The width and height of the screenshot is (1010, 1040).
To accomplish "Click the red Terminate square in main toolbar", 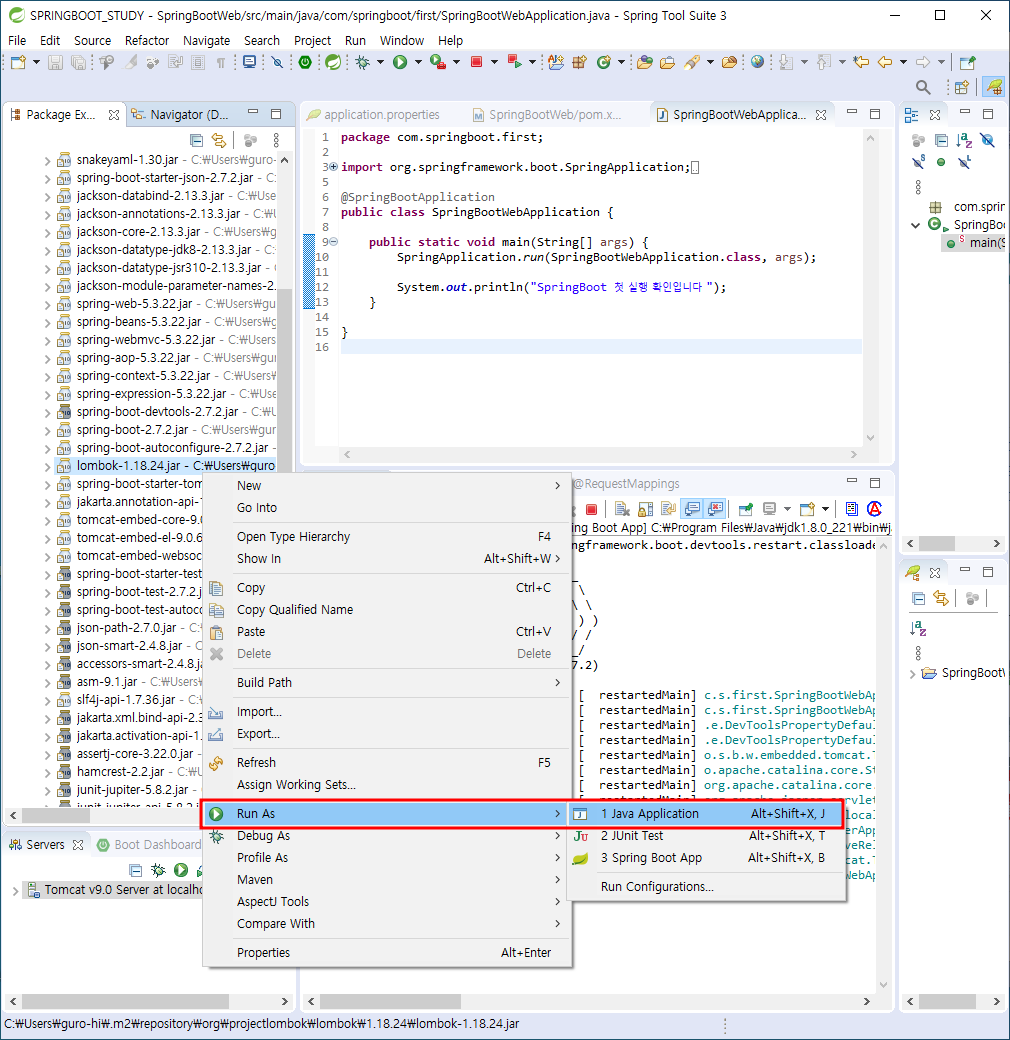I will (476, 62).
